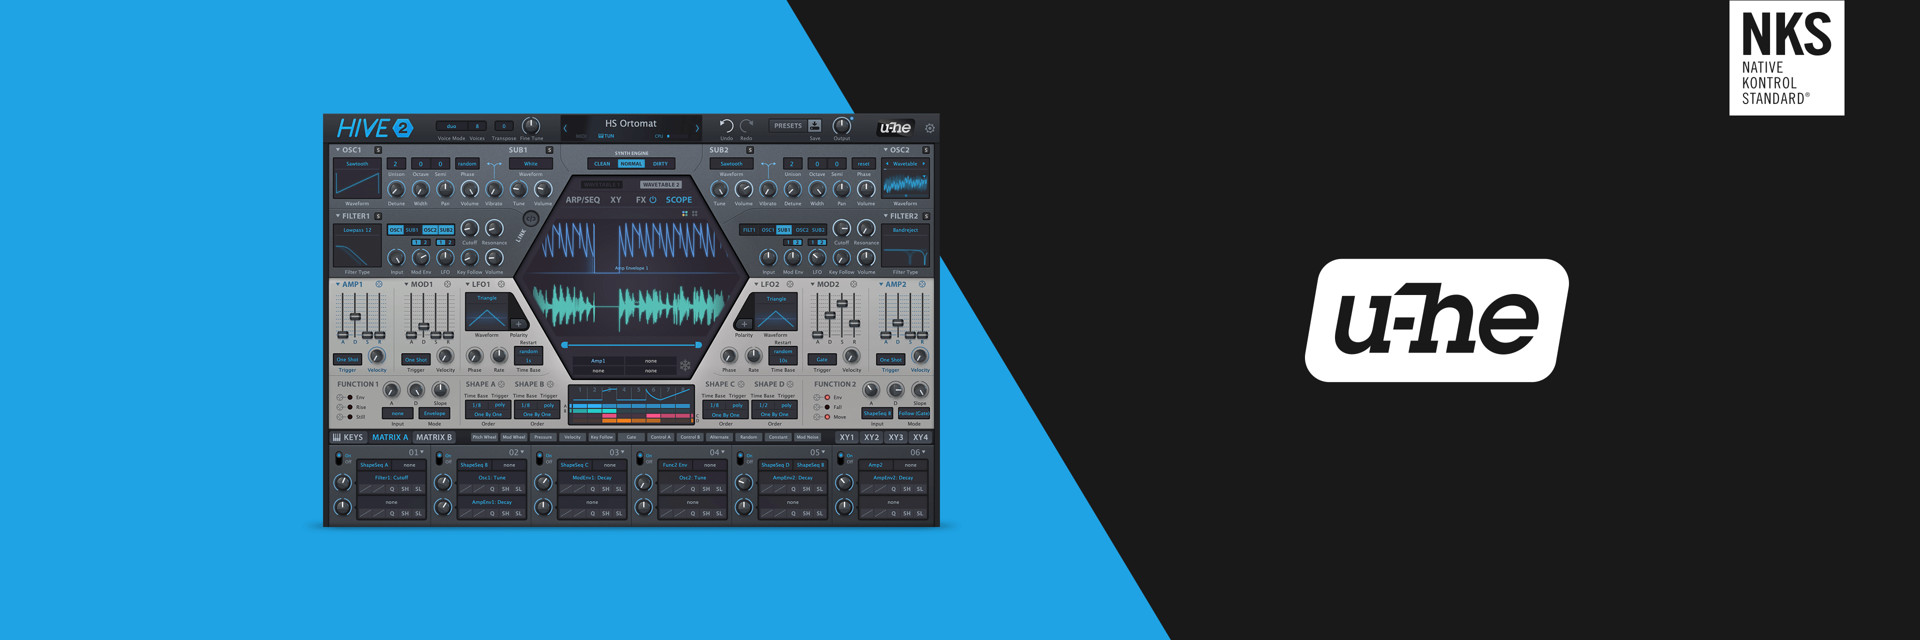Toggle matrix slot 05 On/Off switch

tap(740, 458)
